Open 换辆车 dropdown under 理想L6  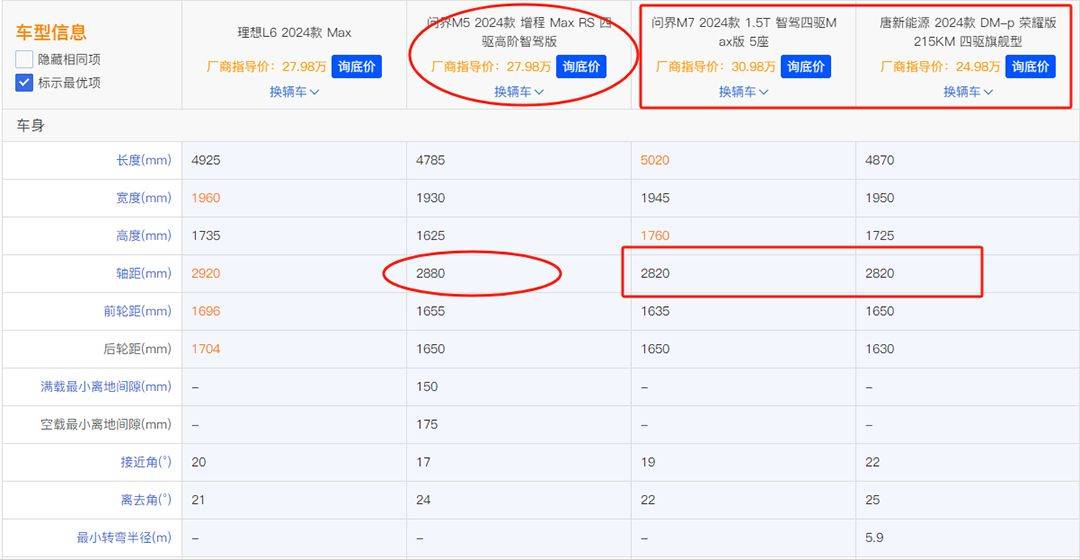[x=294, y=92]
